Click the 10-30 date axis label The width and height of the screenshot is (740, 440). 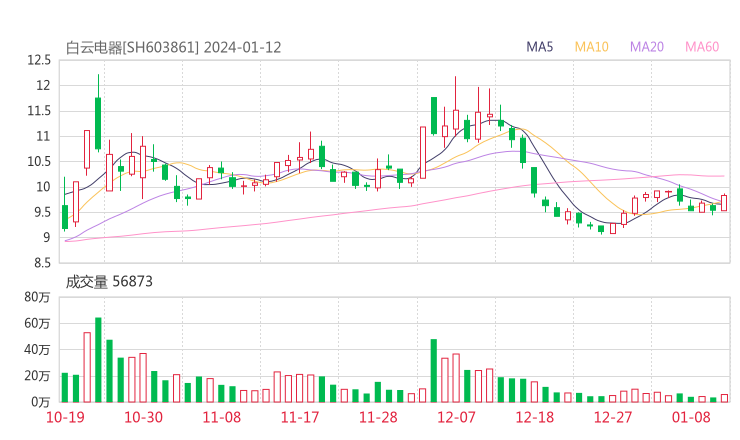click(x=143, y=417)
